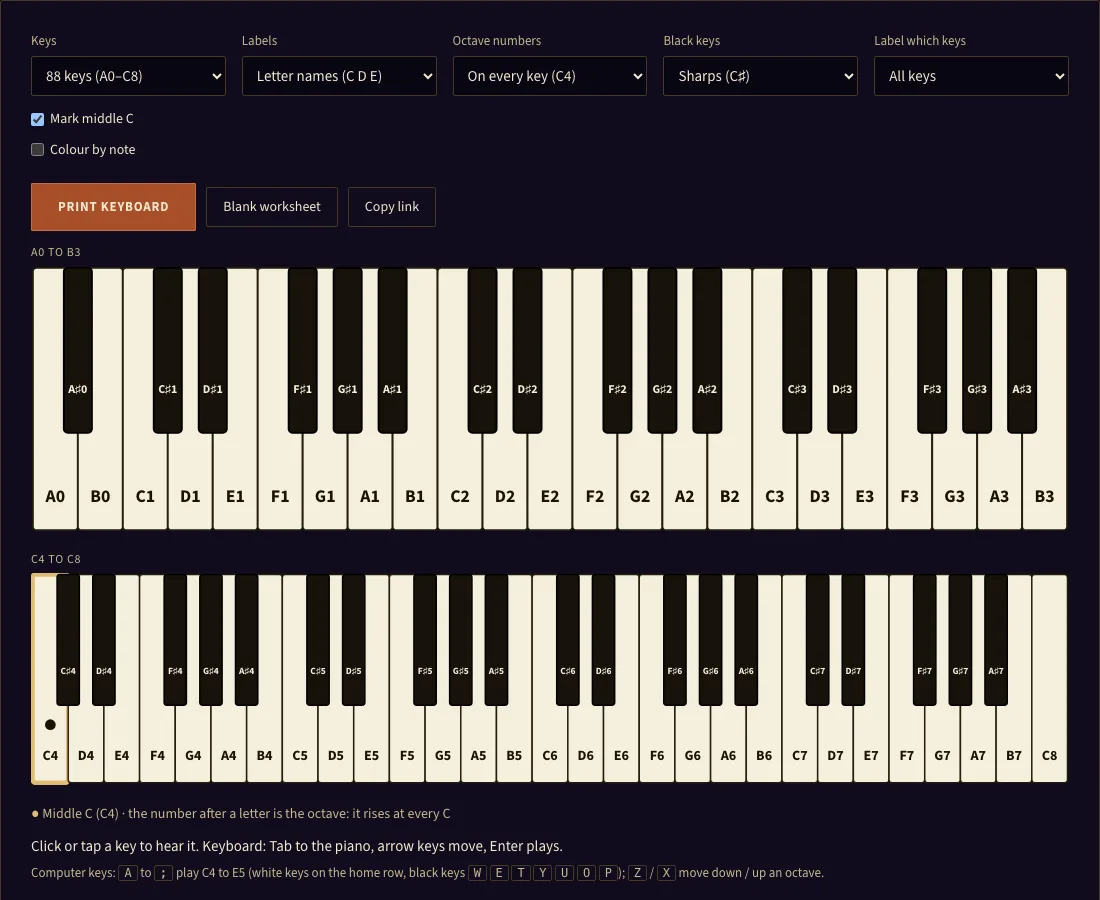Image resolution: width=1100 pixels, height=900 pixels.
Task: Uncheck the Mark middle C checkbox
Action: tap(38, 119)
